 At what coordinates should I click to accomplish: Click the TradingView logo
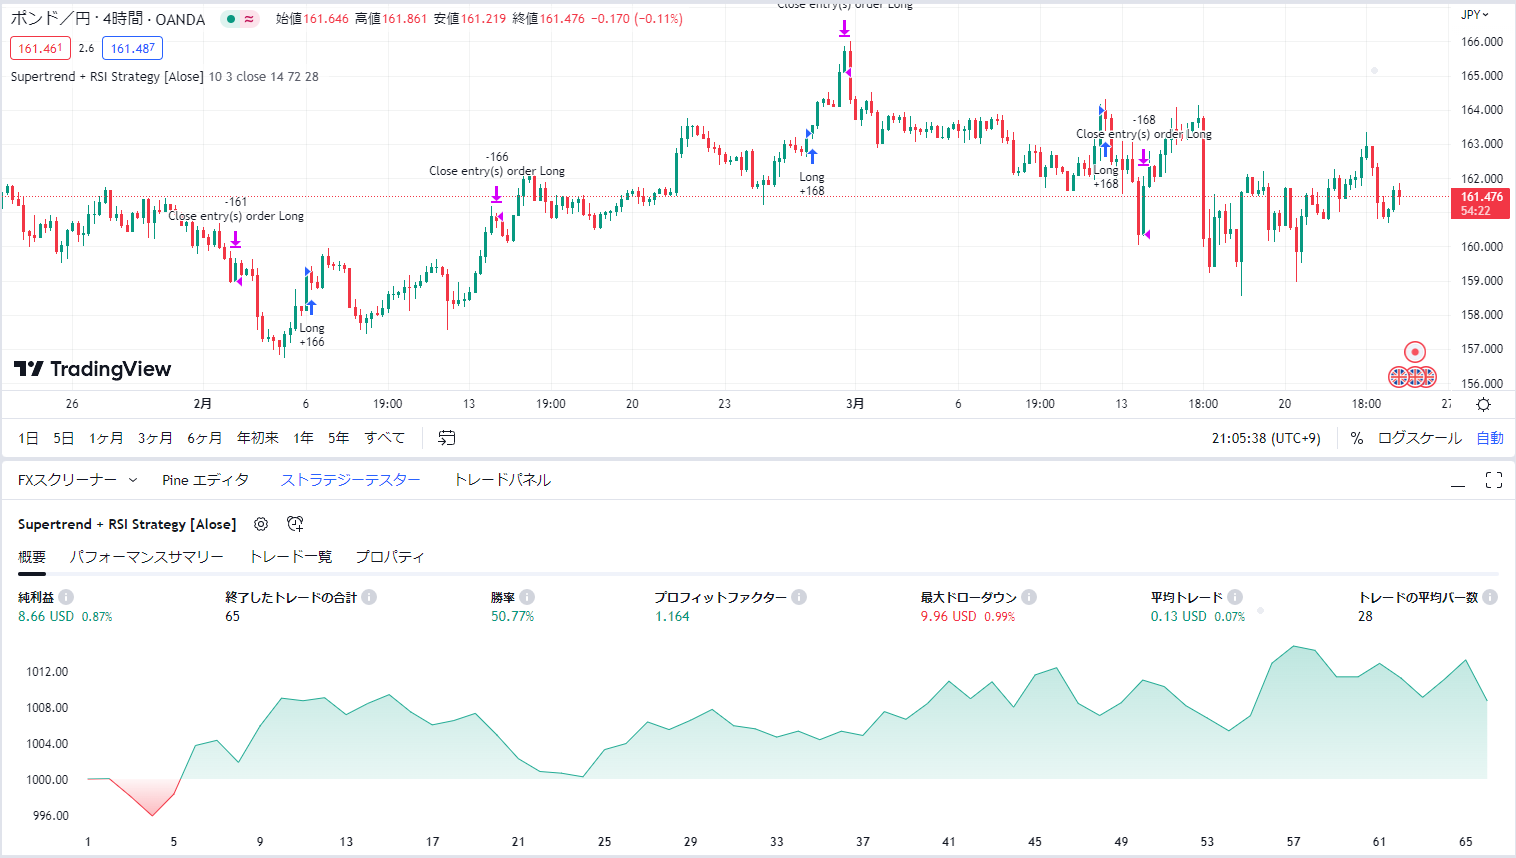(x=93, y=369)
